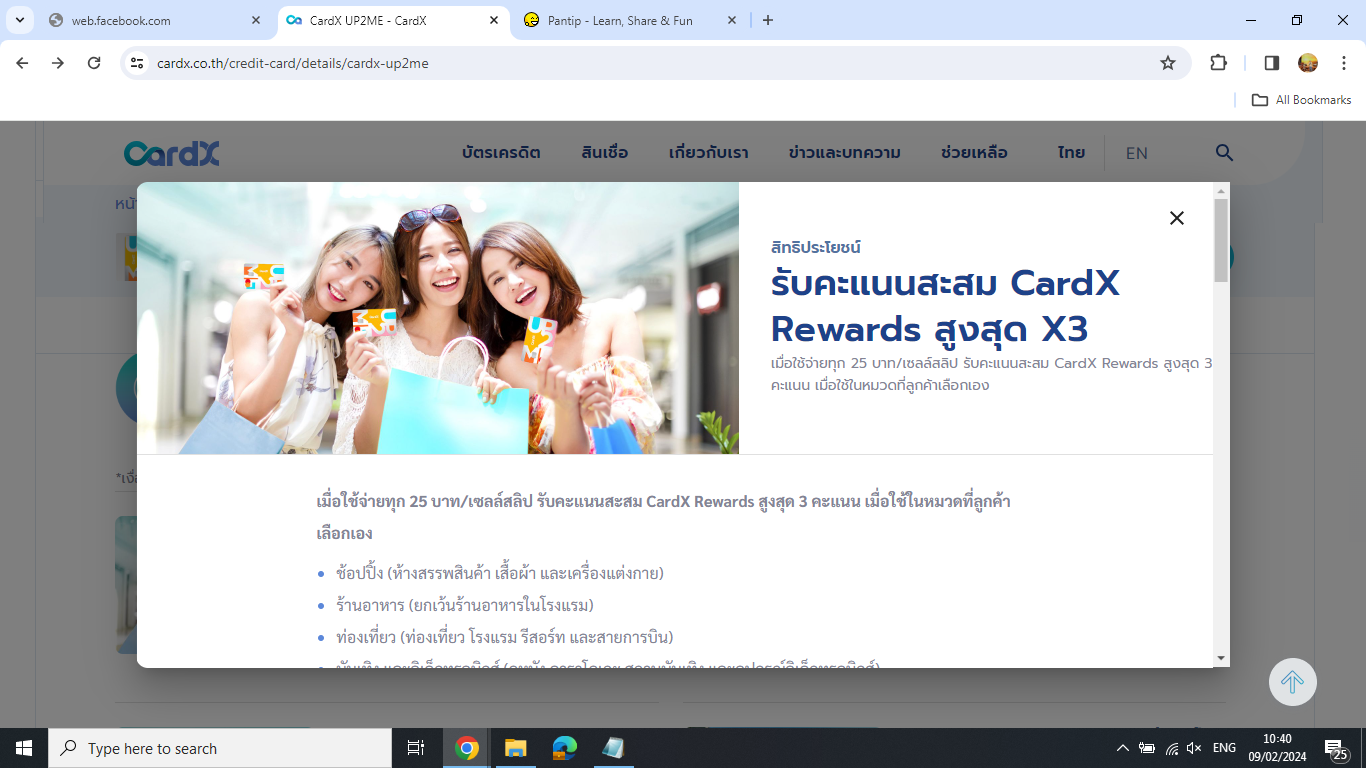Screen dimensions: 1366x768
Task: Click the popup scrollbar down arrow
Action: (x=1221, y=657)
